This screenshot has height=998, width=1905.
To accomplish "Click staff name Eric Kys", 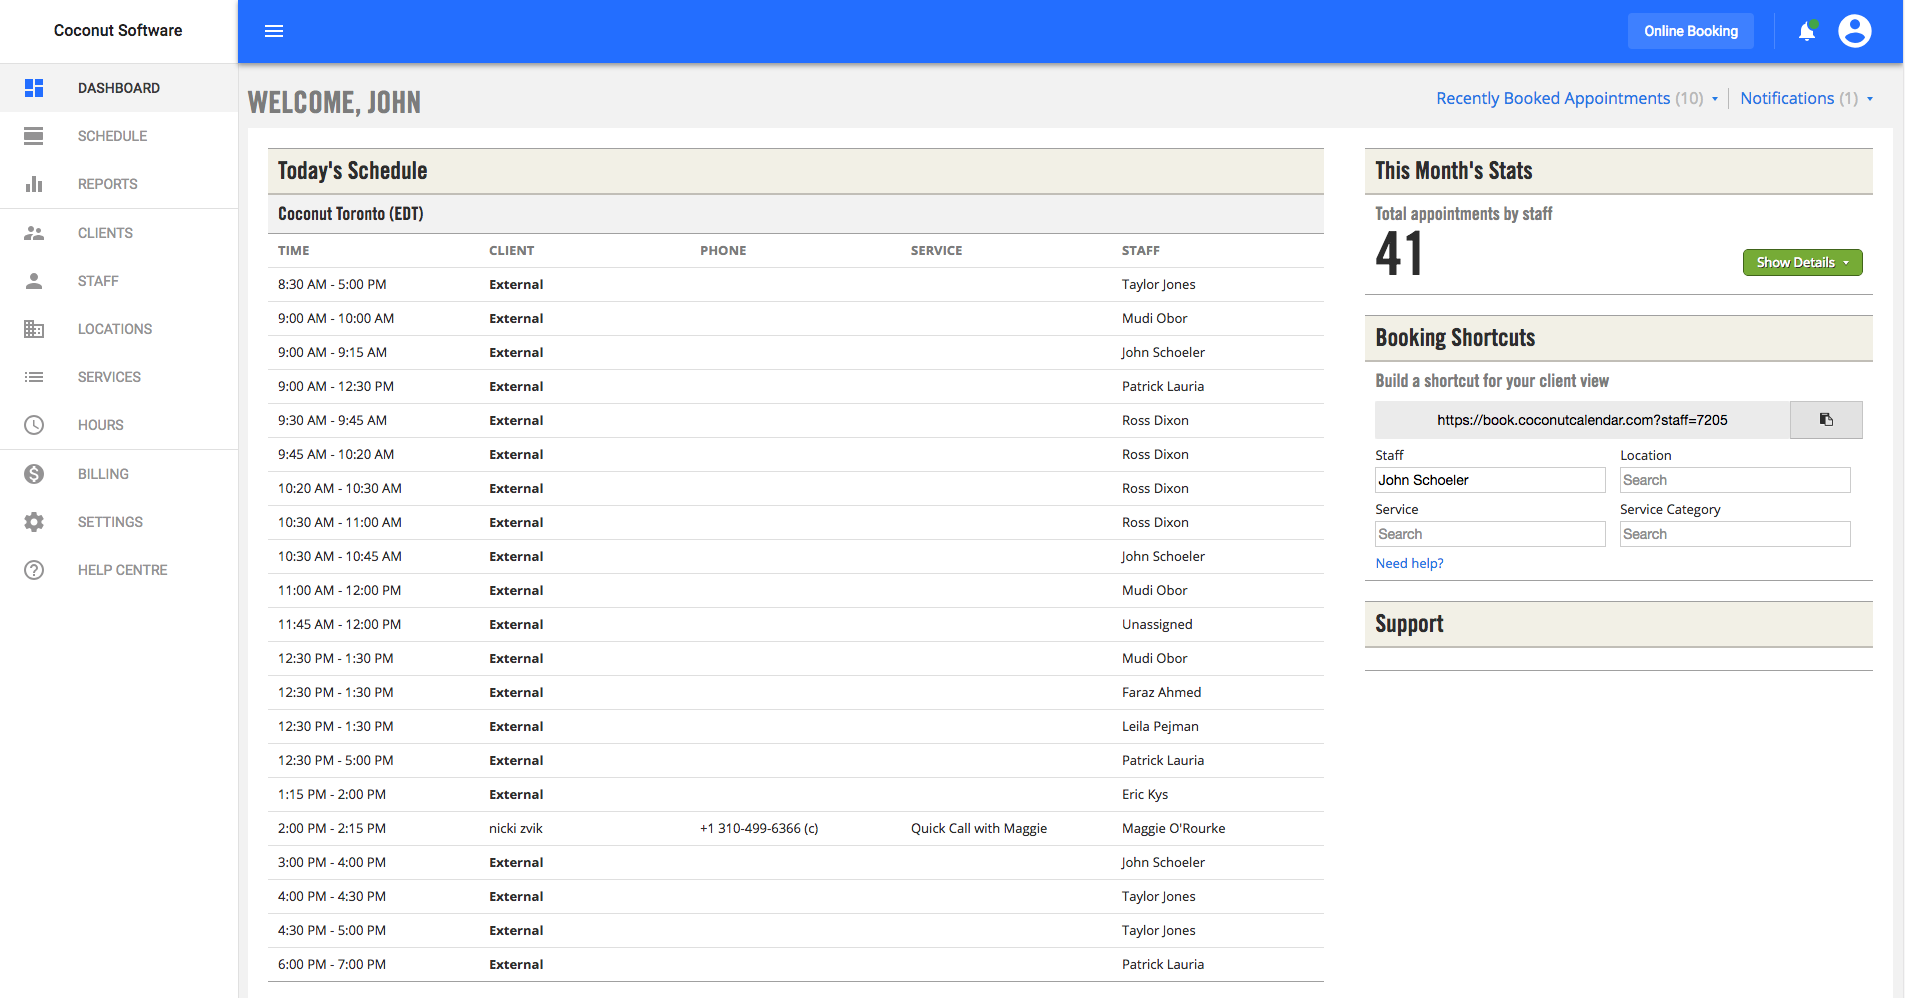I will click(x=1145, y=794).
